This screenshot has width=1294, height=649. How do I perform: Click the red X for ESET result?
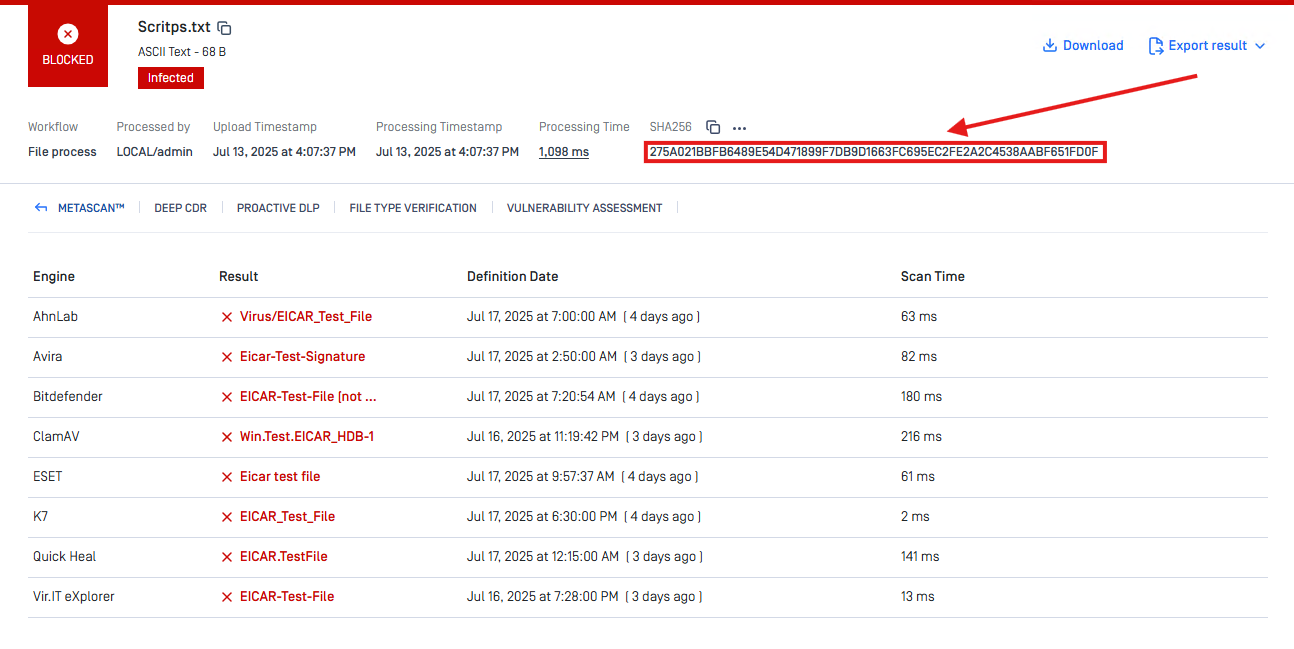(227, 477)
